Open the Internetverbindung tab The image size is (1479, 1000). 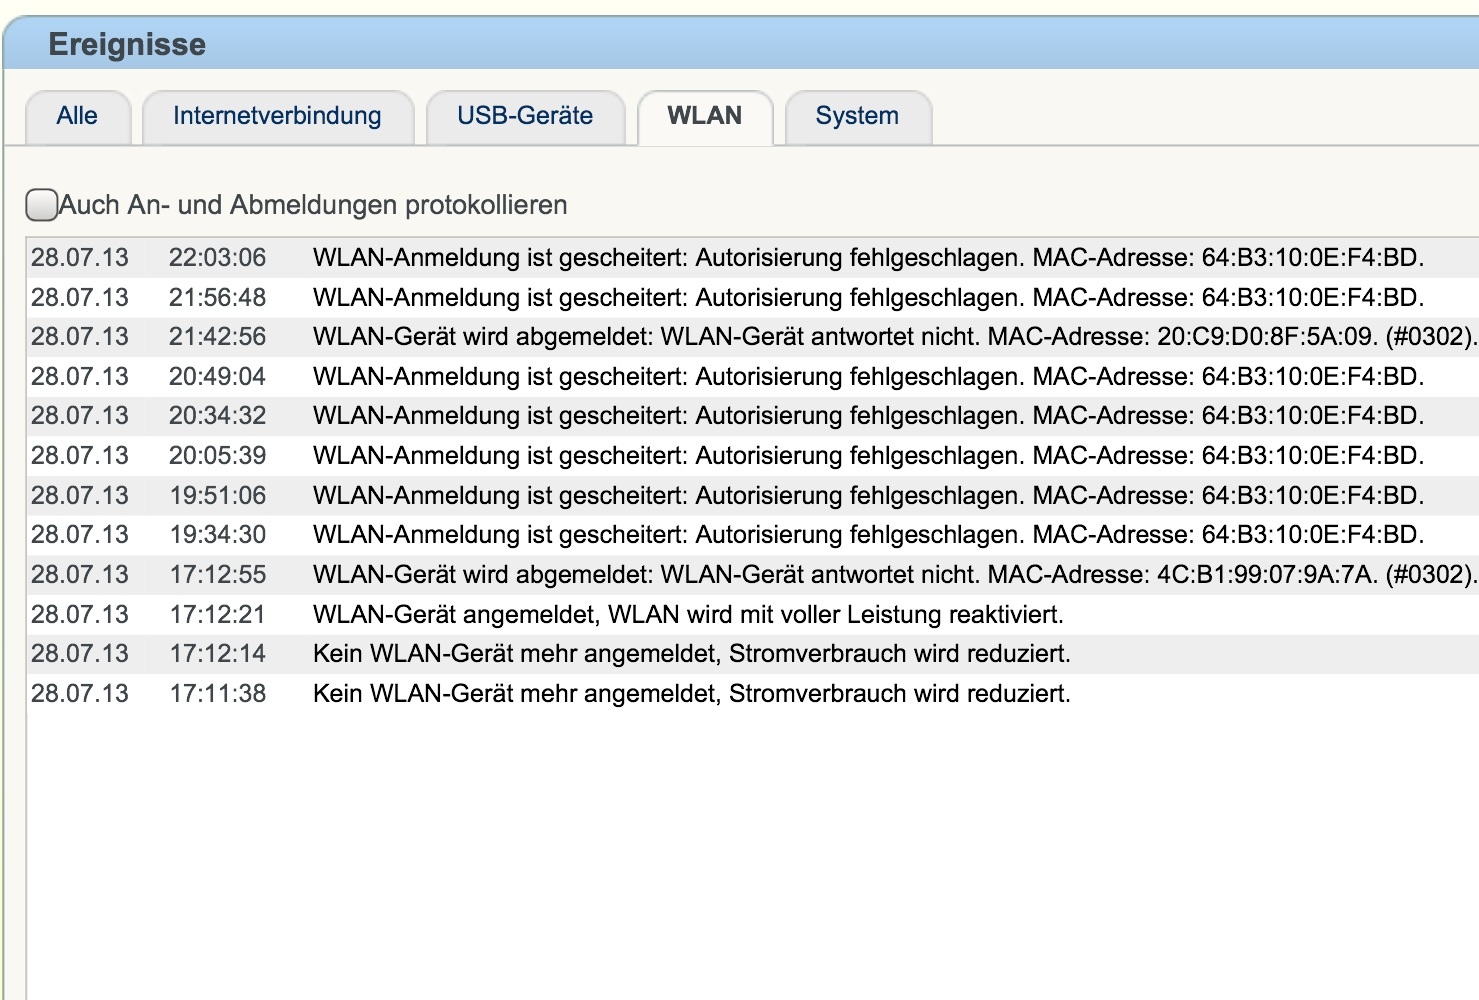[277, 116]
